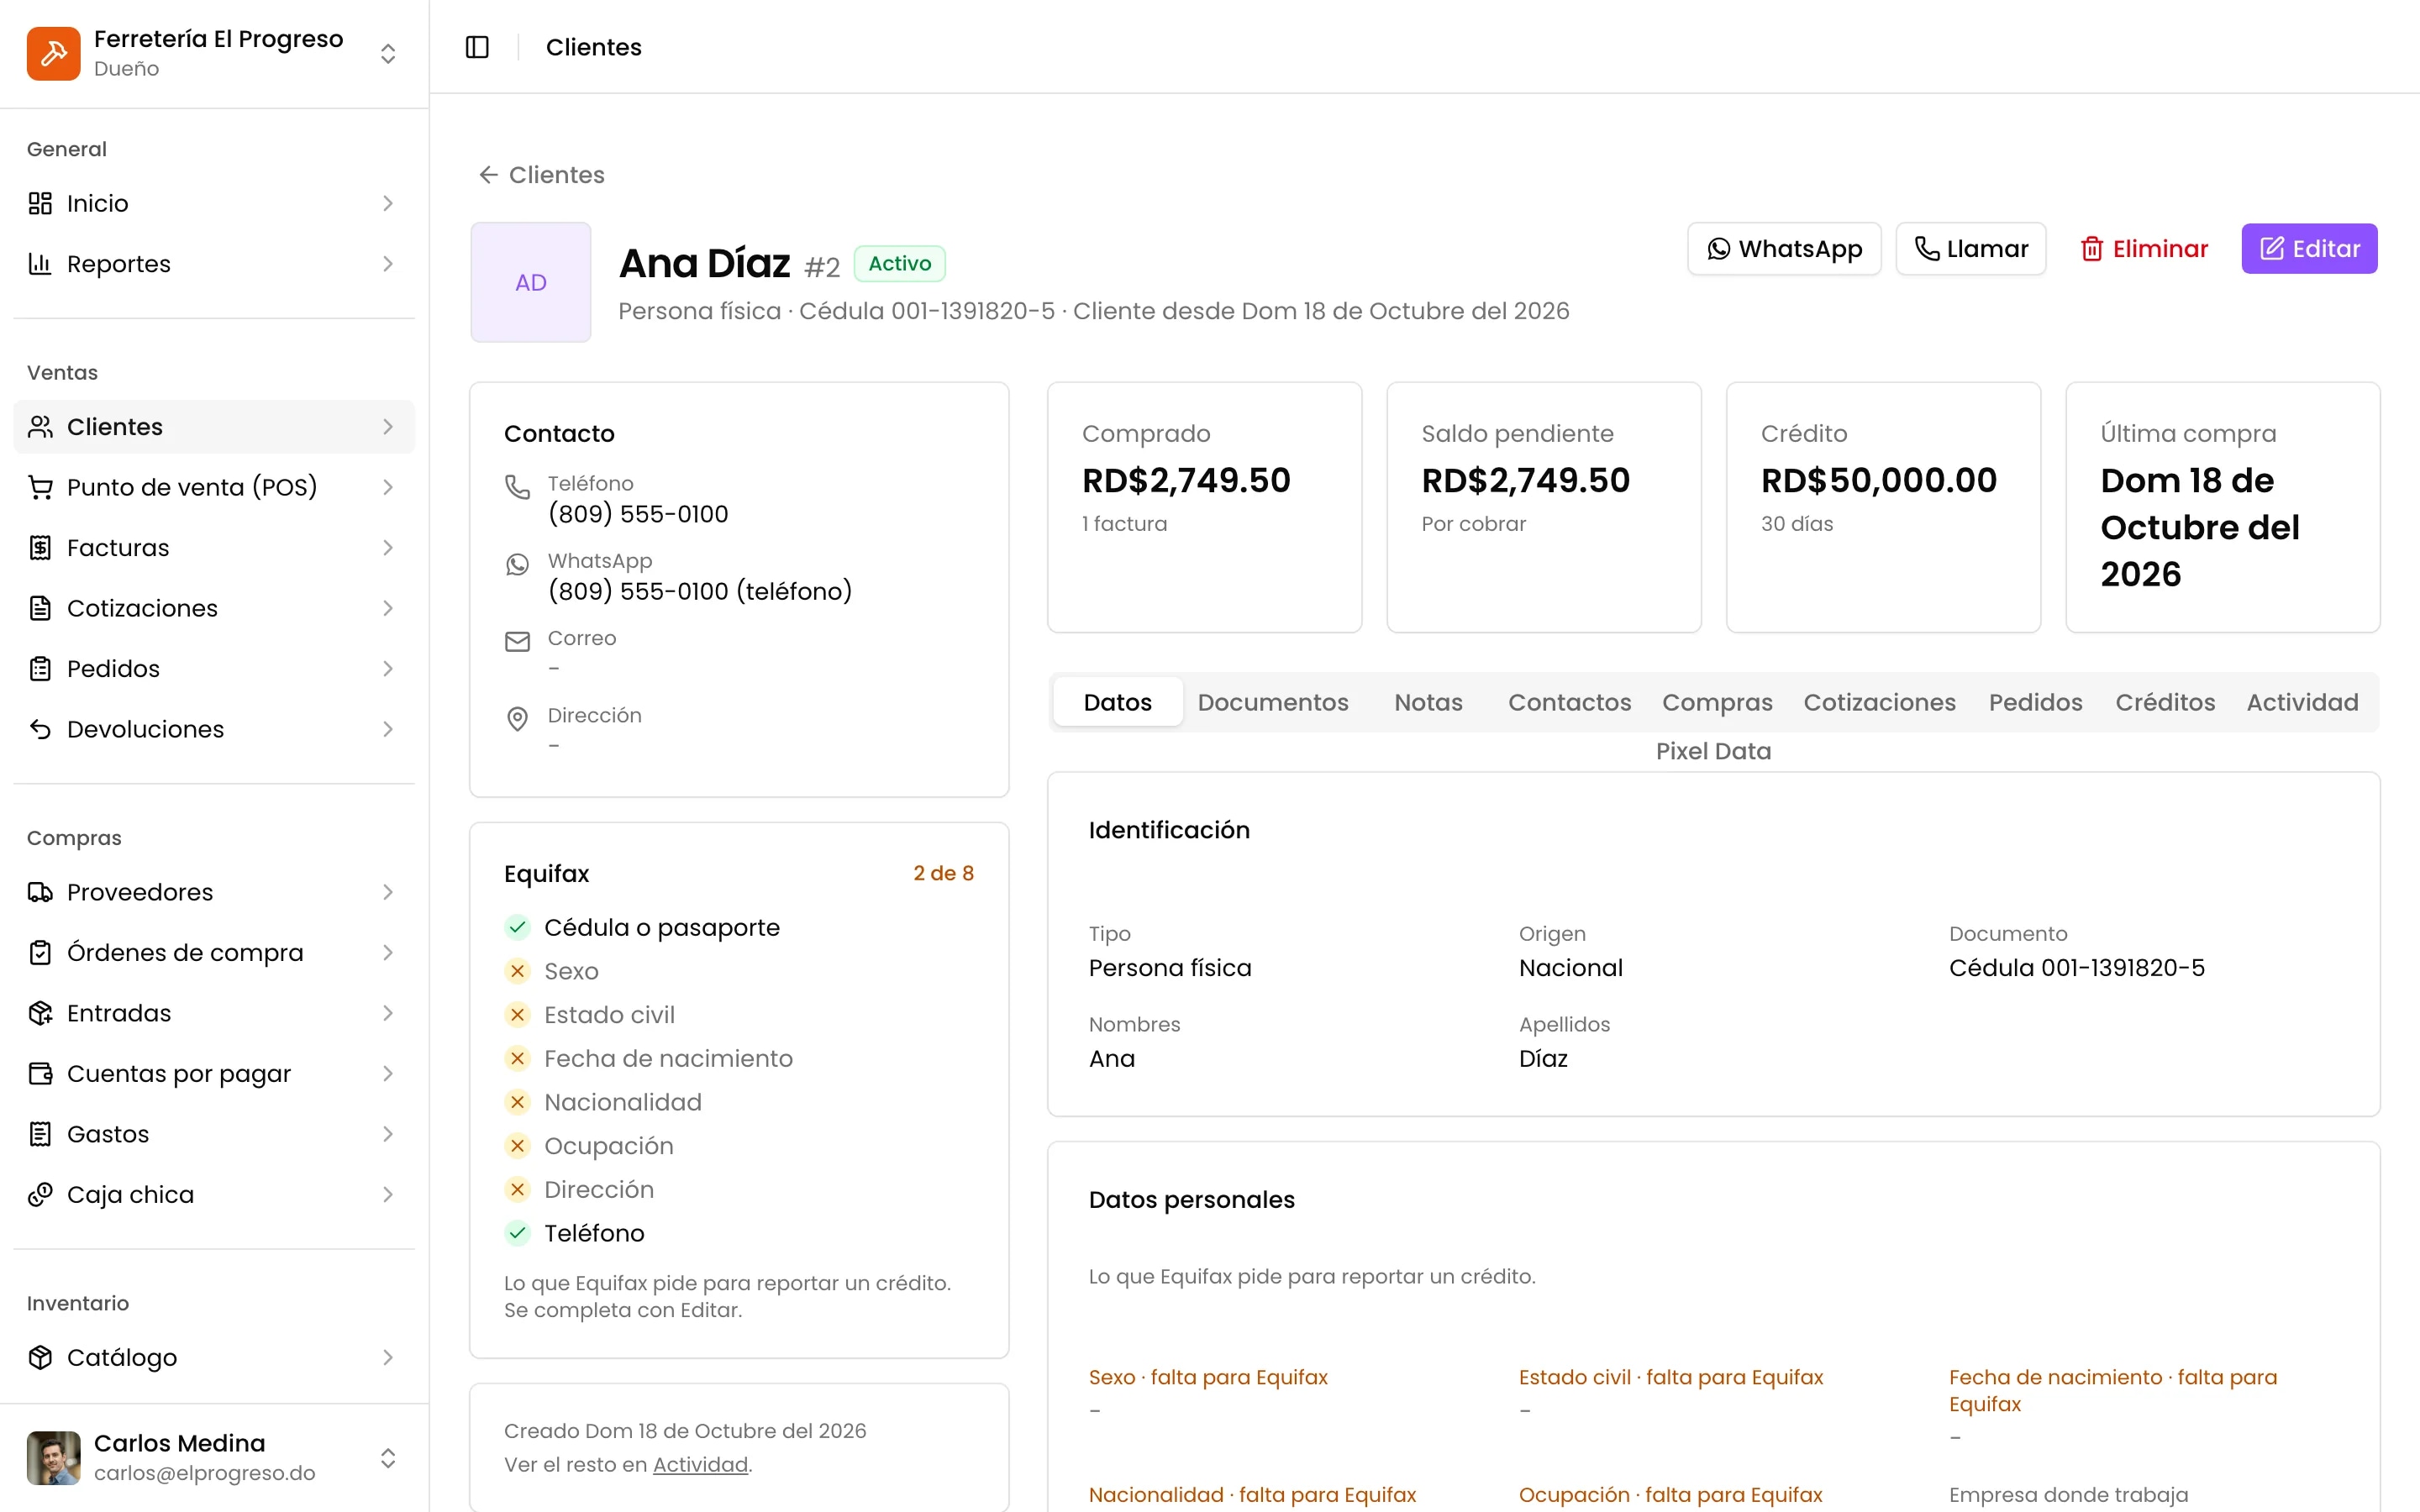
Task: Expand the Facturas chevron
Action: (x=388, y=548)
